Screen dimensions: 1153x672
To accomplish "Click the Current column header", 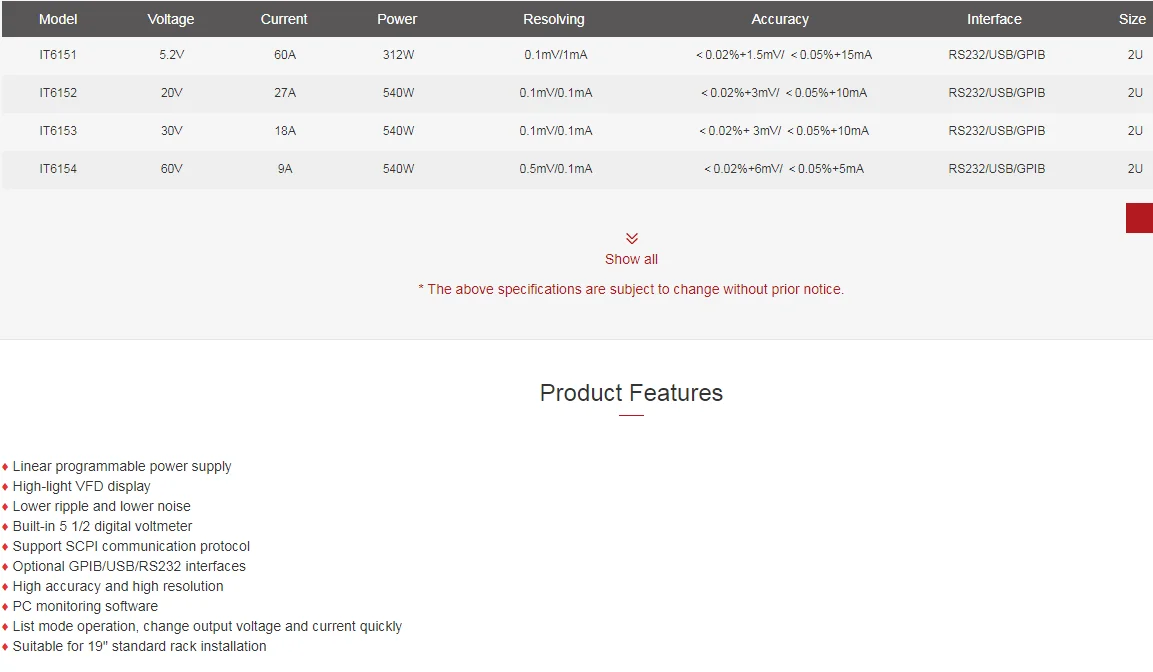I will click(x=284, y=19).
